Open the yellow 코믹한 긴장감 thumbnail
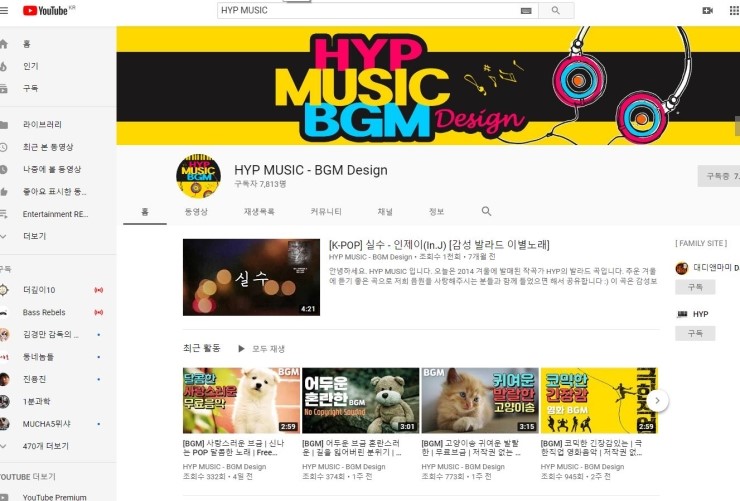The image size is (740, 501). click(x=599, y=401)
